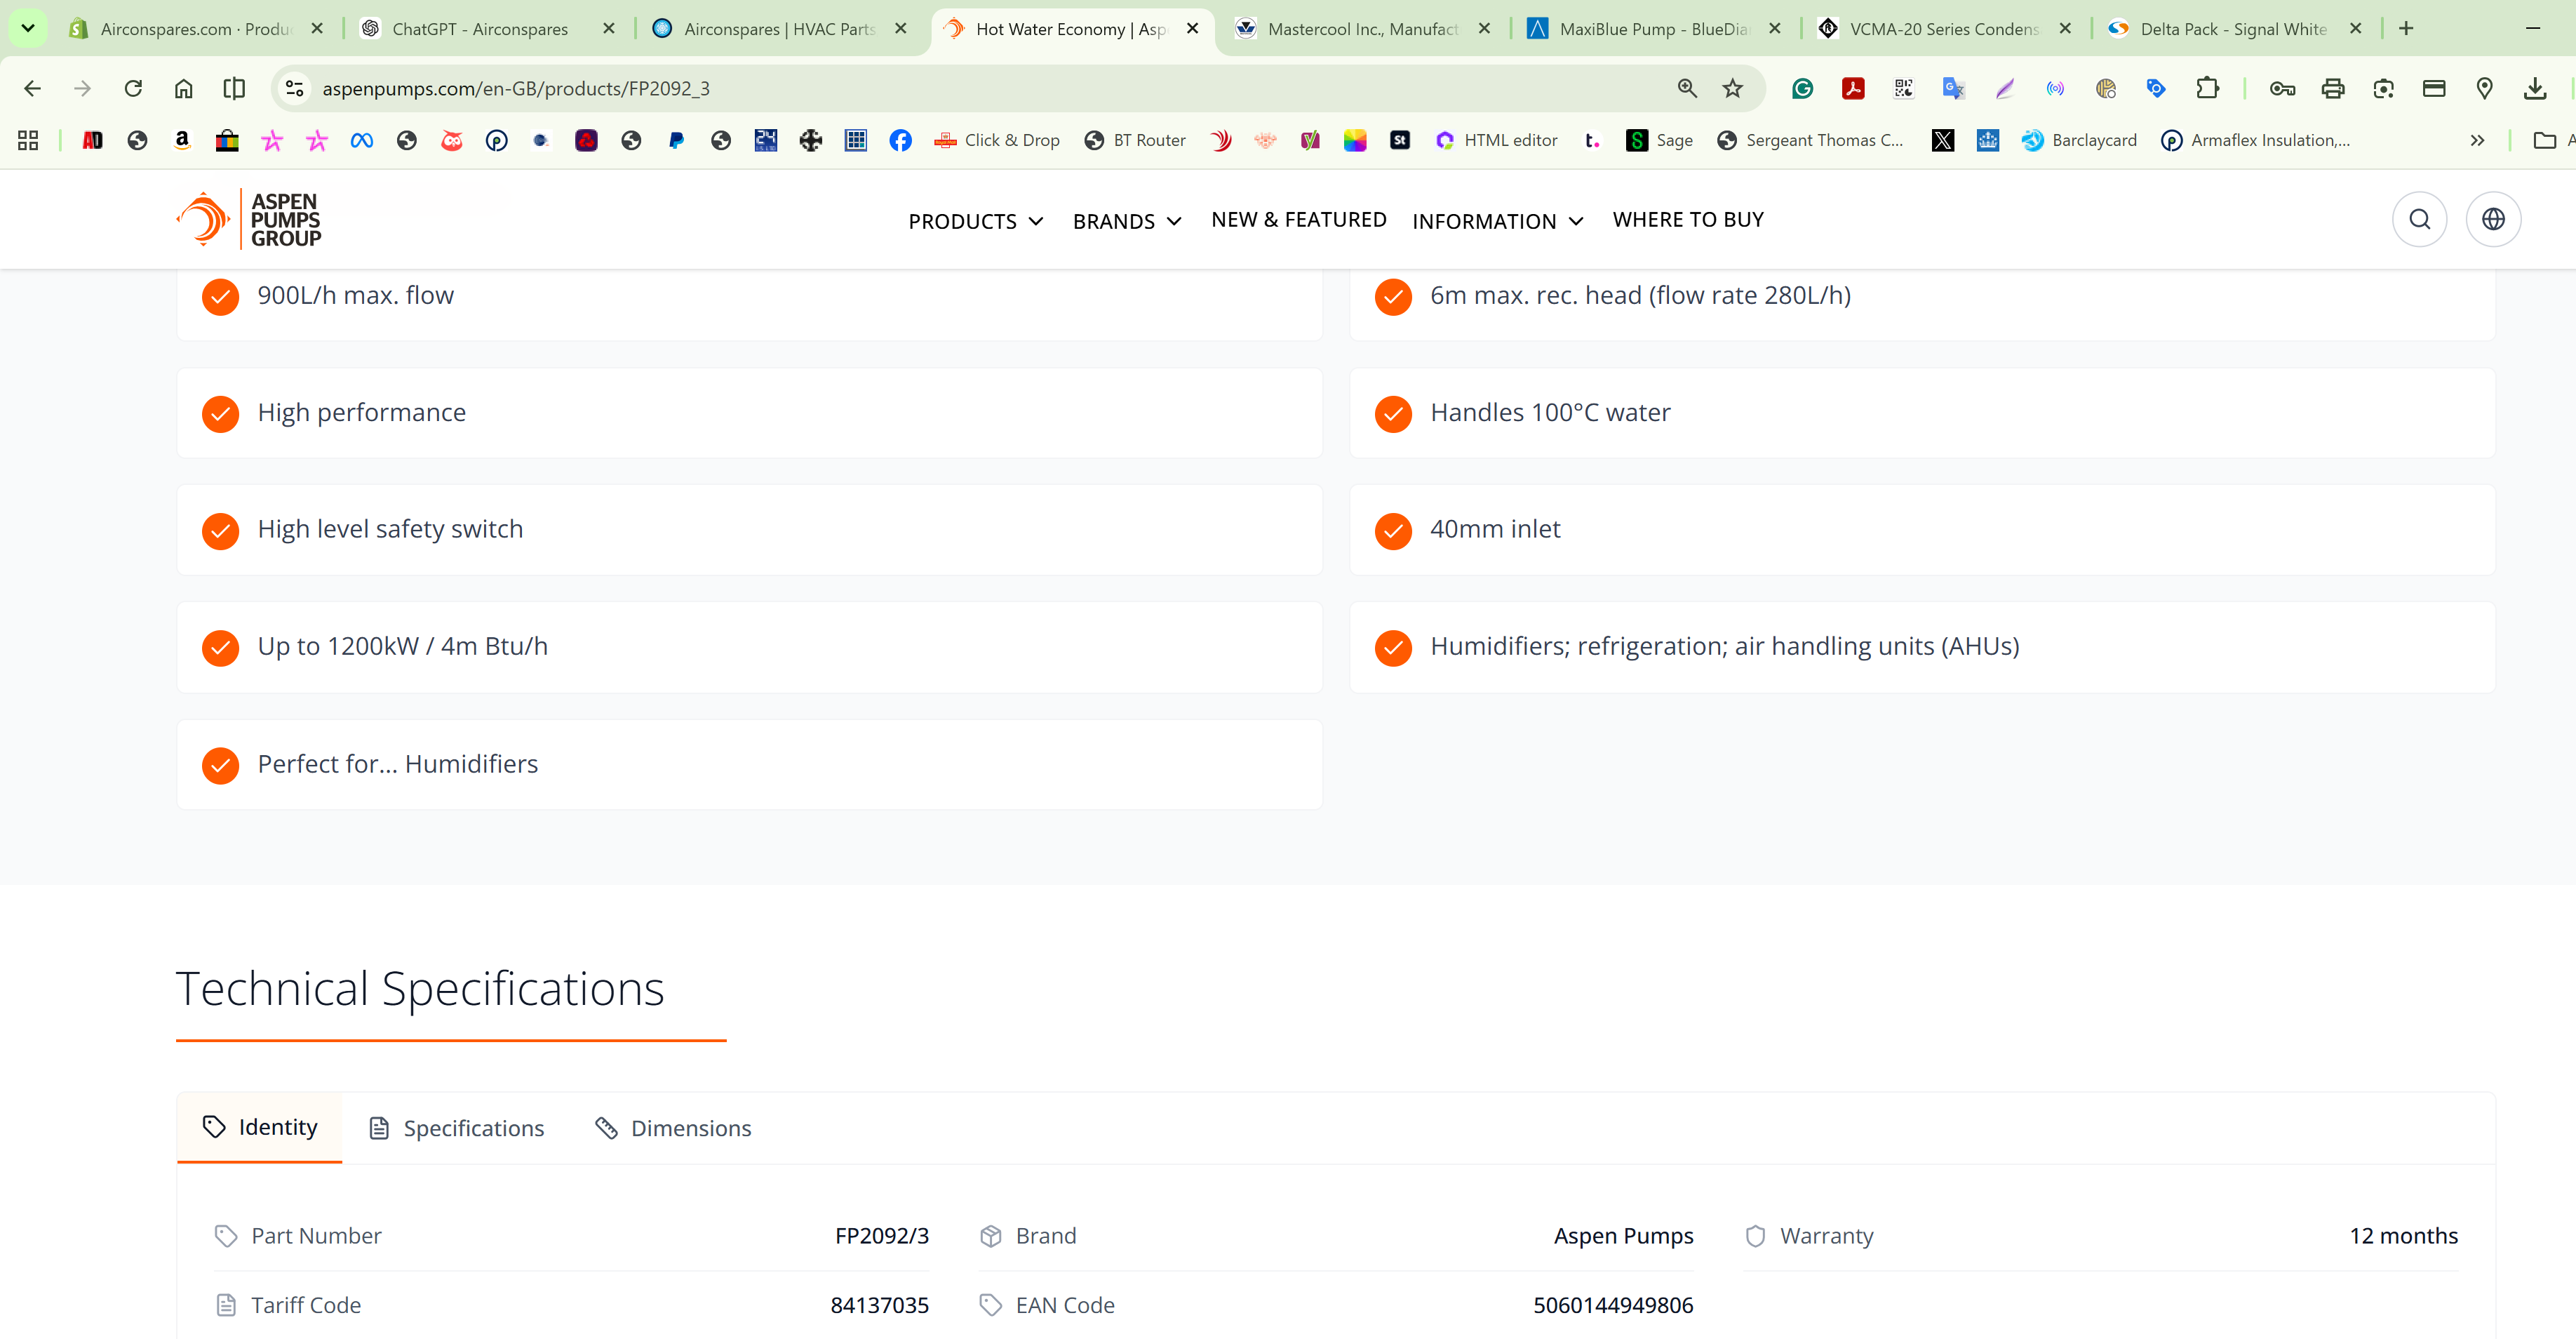Open the zoom magnifier in address bar
The height and width of the screenshot is (1339, 2576).
pyautogui.click(x=1687, y=89)
